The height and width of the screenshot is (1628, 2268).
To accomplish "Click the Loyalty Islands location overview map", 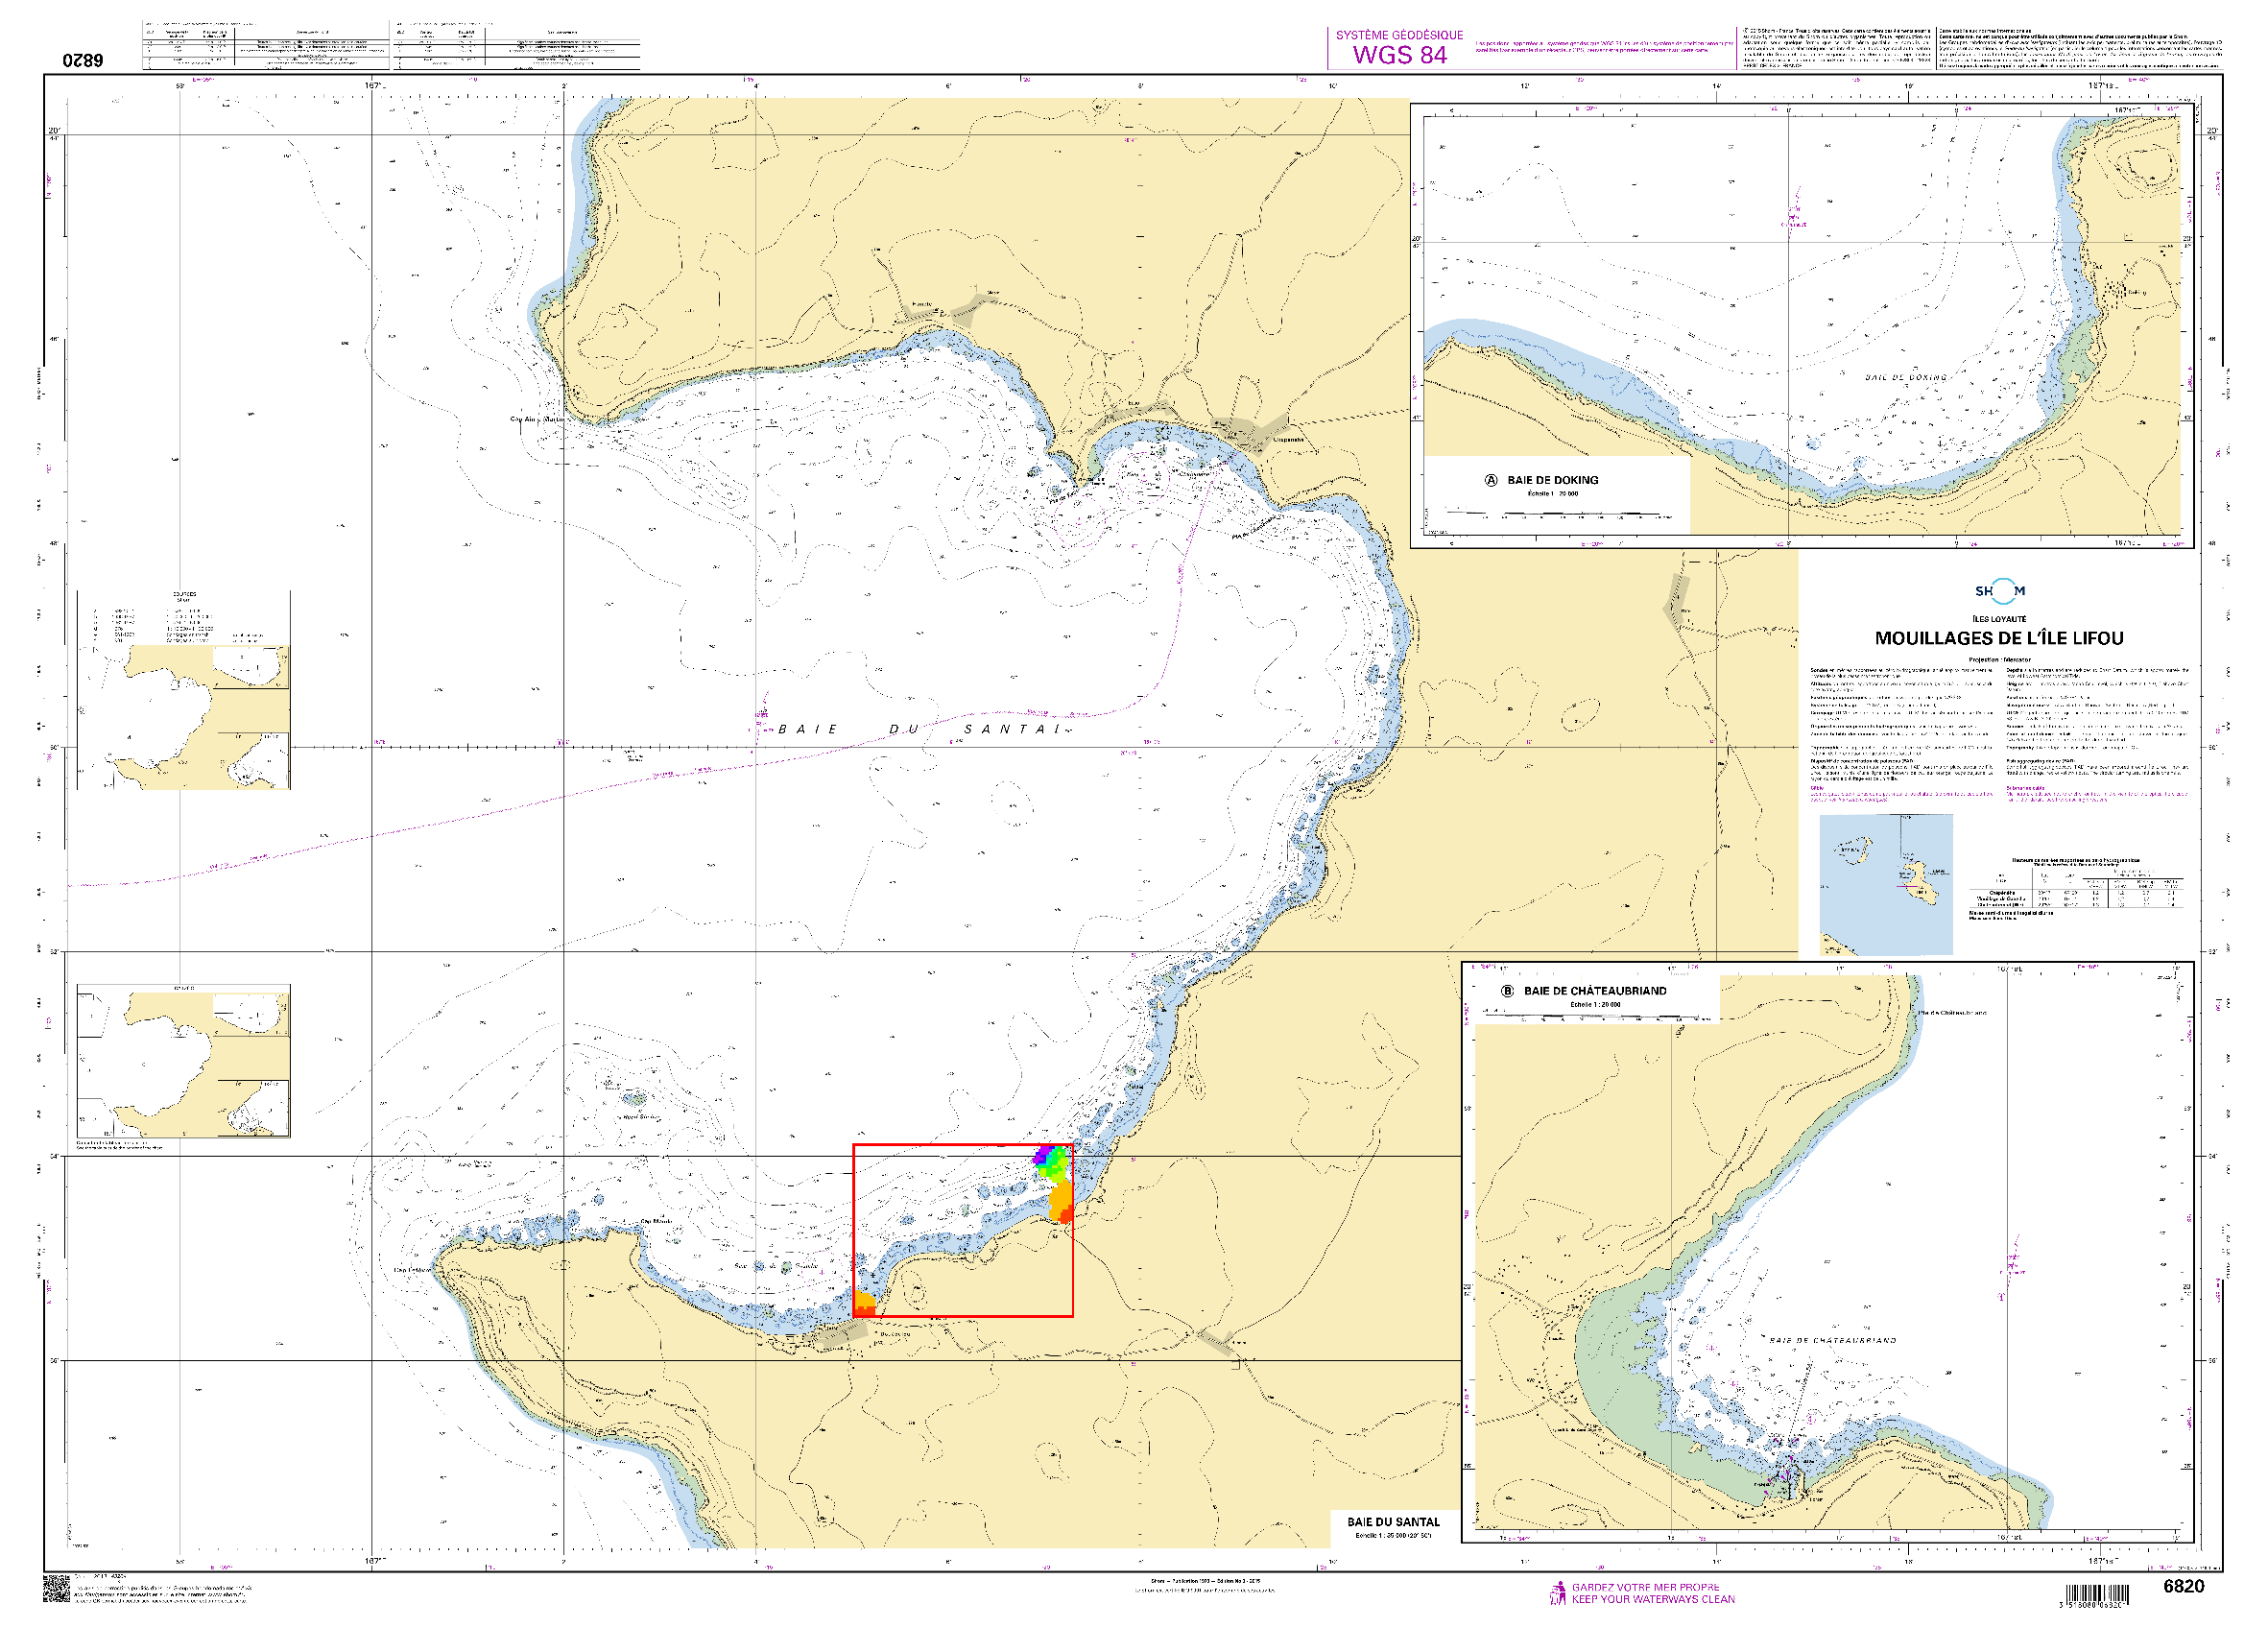I will (x=1885, y=884).
